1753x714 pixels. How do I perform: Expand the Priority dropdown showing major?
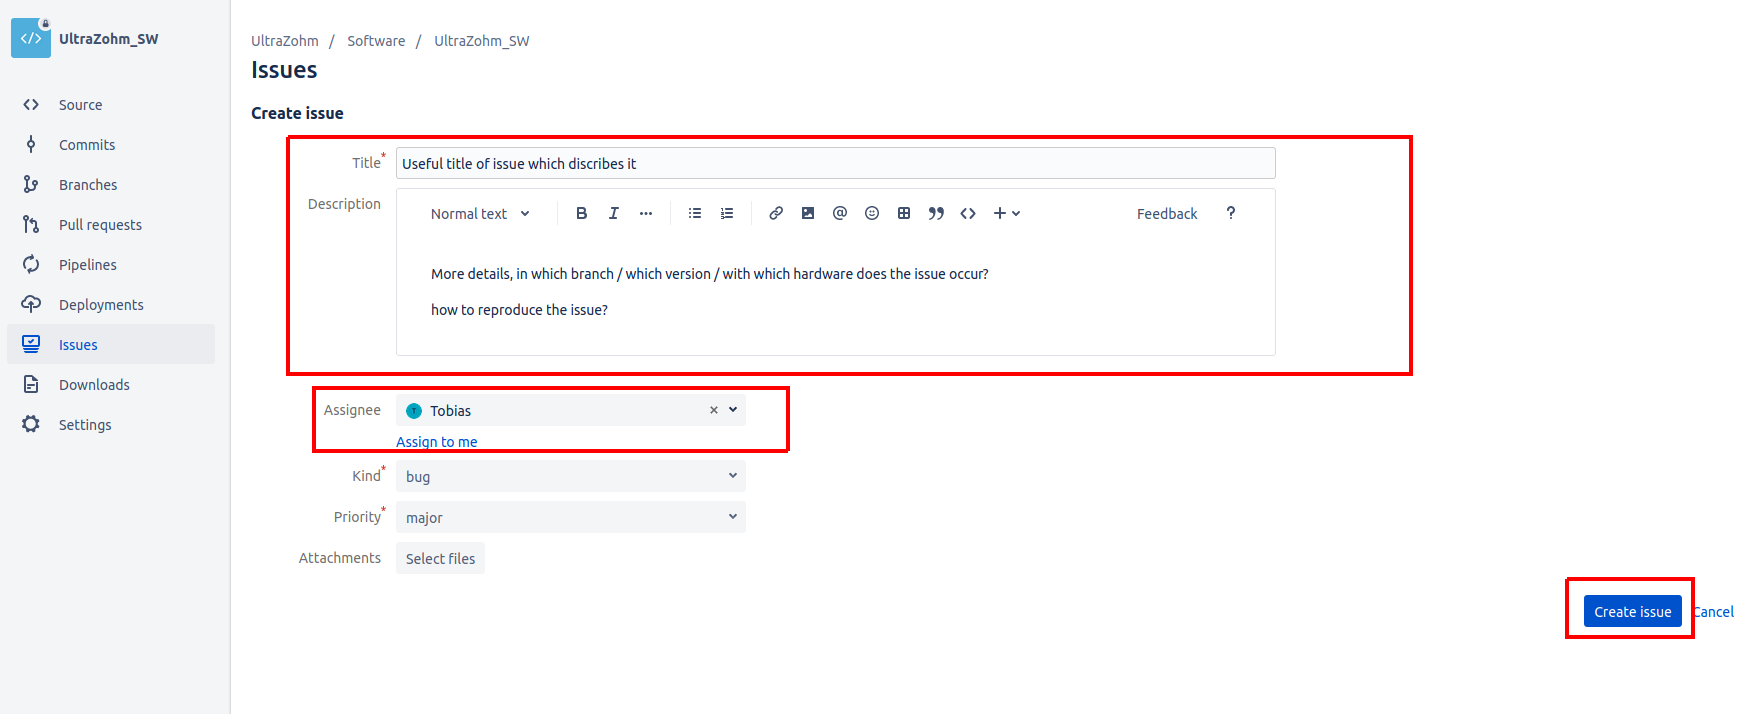(571, 517)
